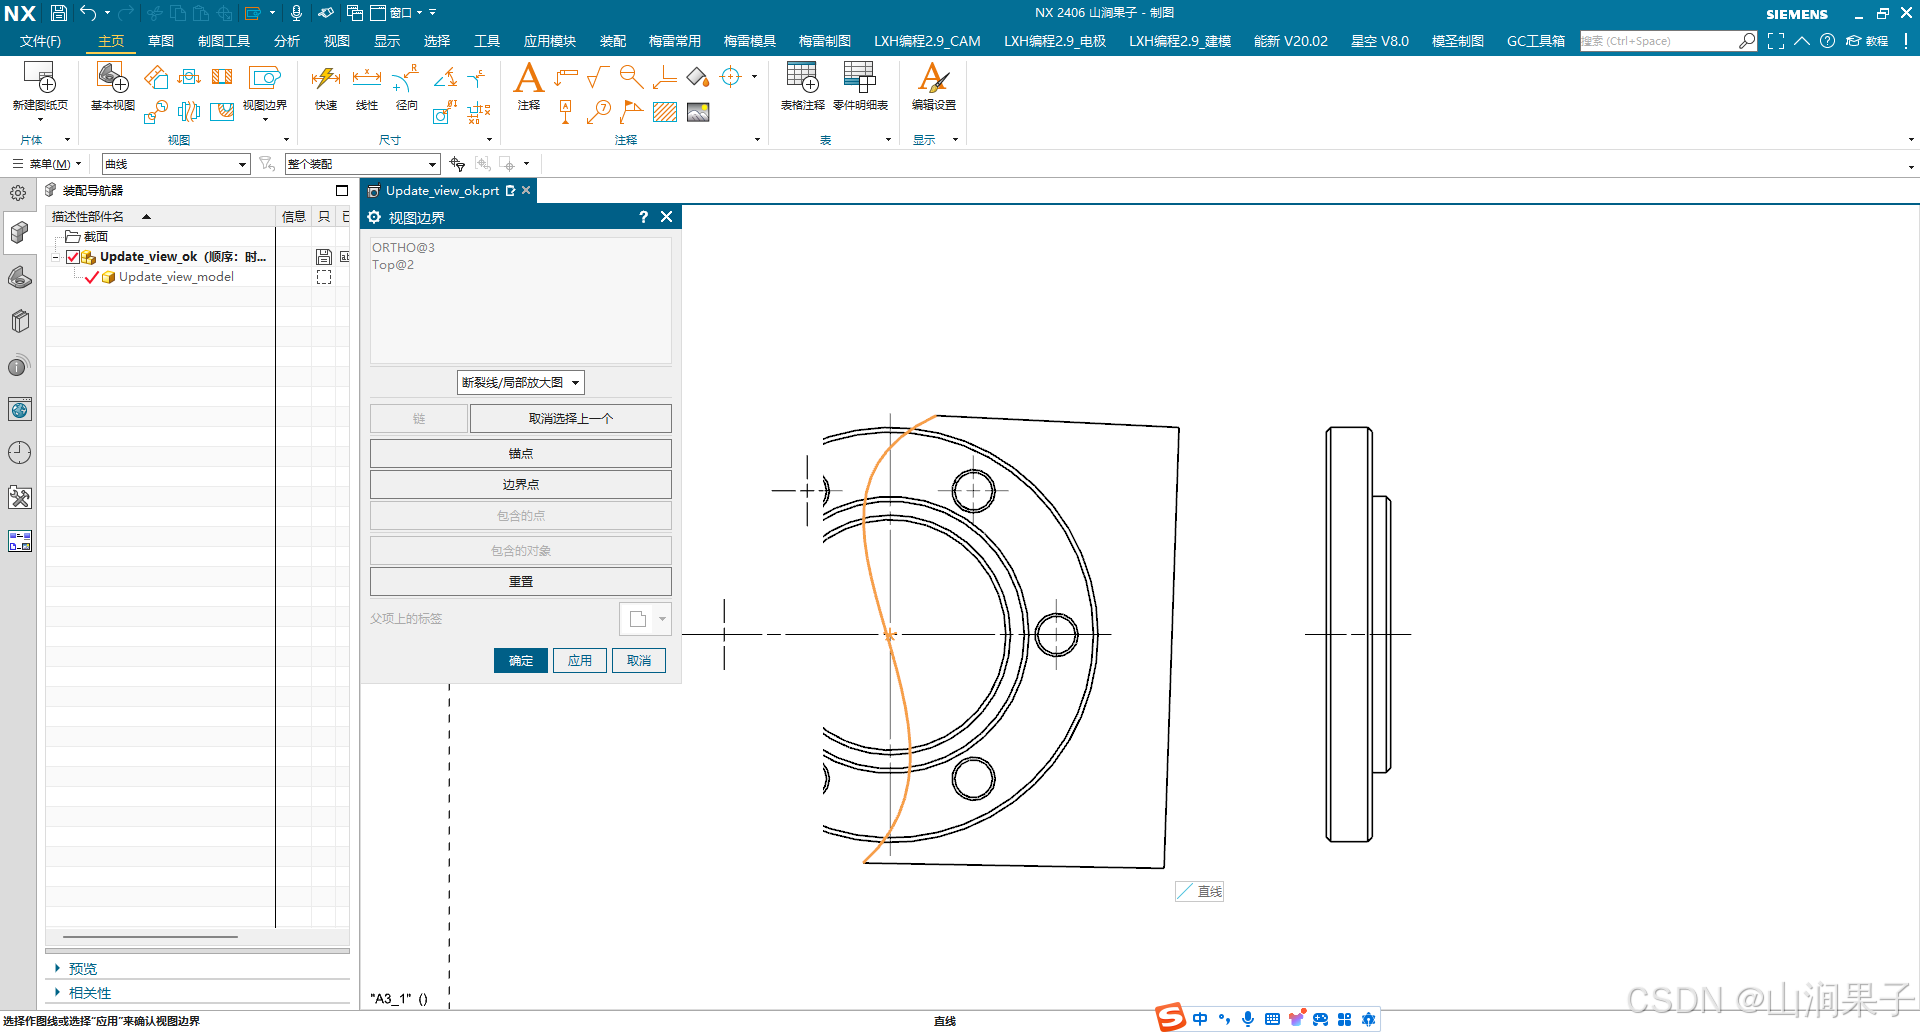Click the raster image insert icon
Image resolution: width=1920 pixels, height=1032 pixels.
click(698, 112)
